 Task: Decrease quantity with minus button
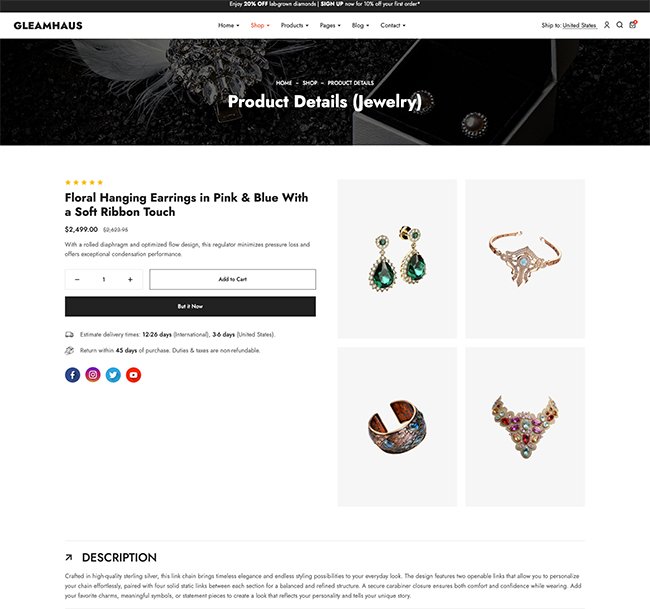77,279
